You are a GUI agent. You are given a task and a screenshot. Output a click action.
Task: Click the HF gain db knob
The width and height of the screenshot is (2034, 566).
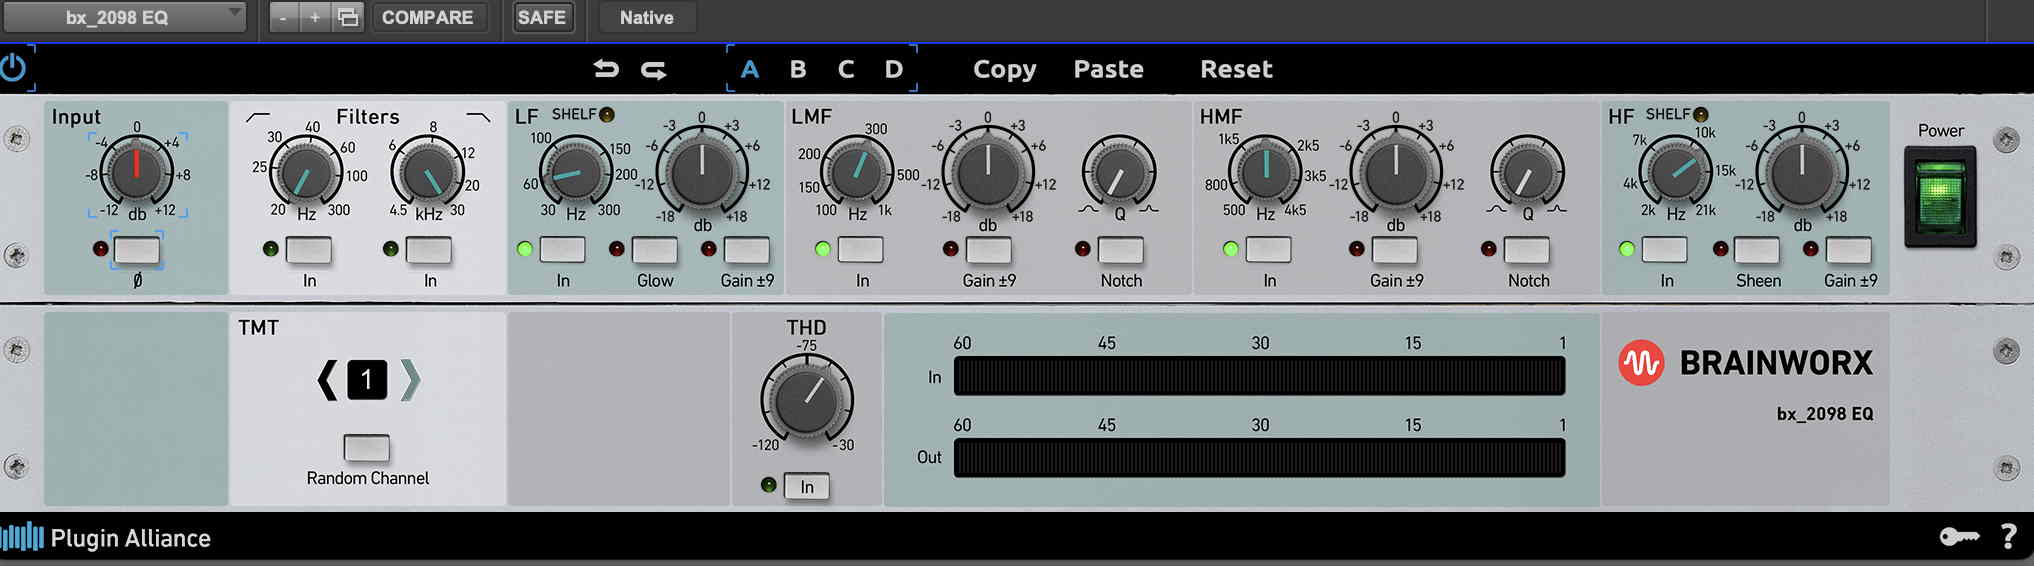[x=1802, y=171]
